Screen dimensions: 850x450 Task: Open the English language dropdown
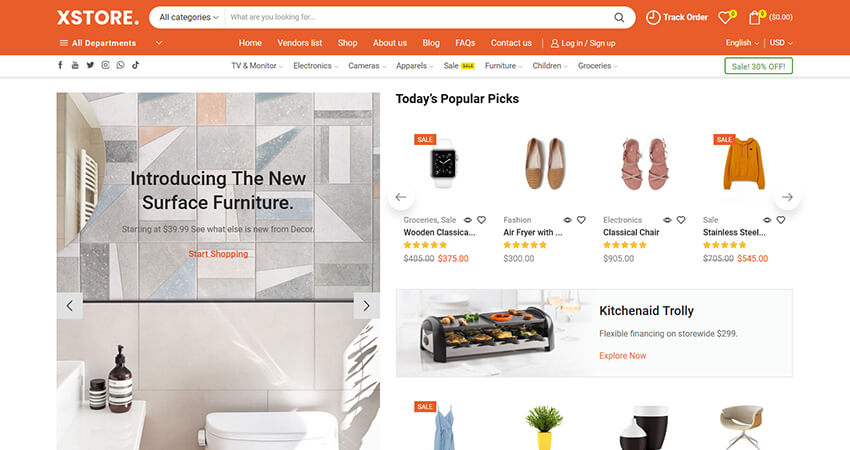tap(742, 43)
